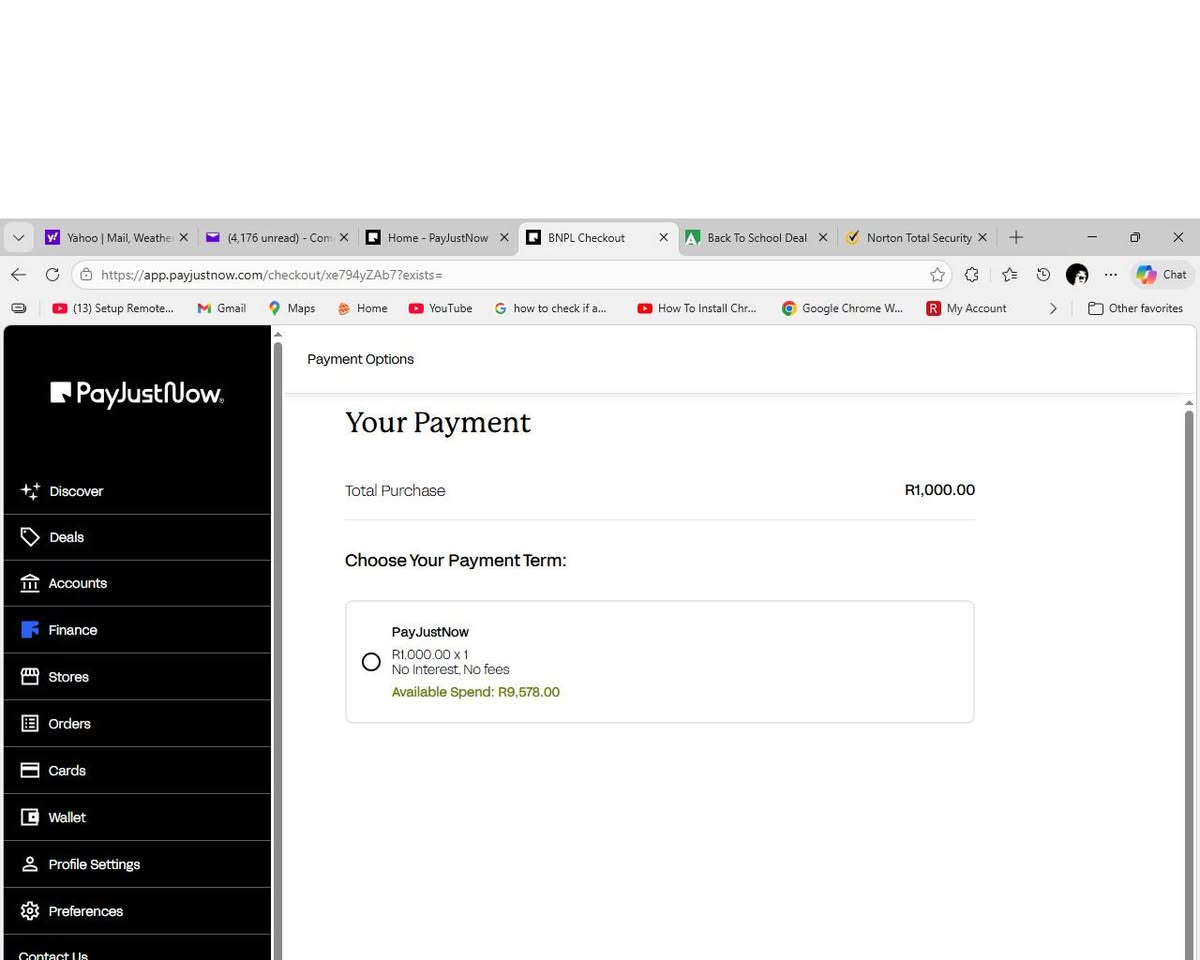Viewport: 1200px width, 960px height.
Task: Open a new browser tab
Action: [x=1016, y=237]
